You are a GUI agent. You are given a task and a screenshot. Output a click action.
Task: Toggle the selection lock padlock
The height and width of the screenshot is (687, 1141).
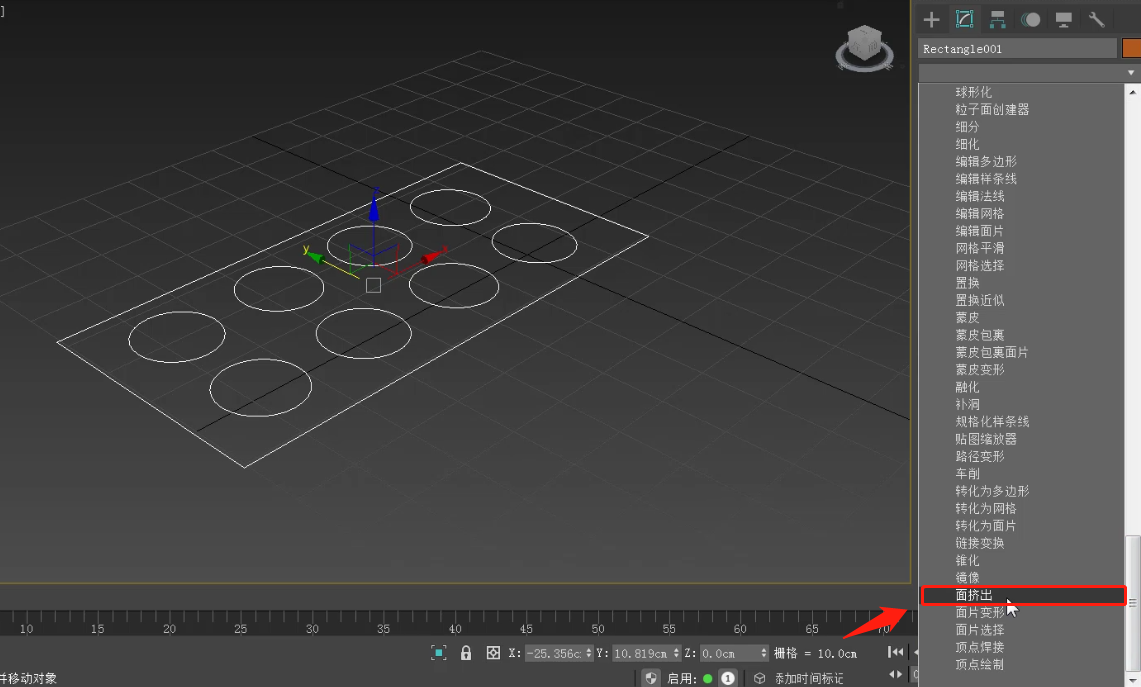[466, 653]
